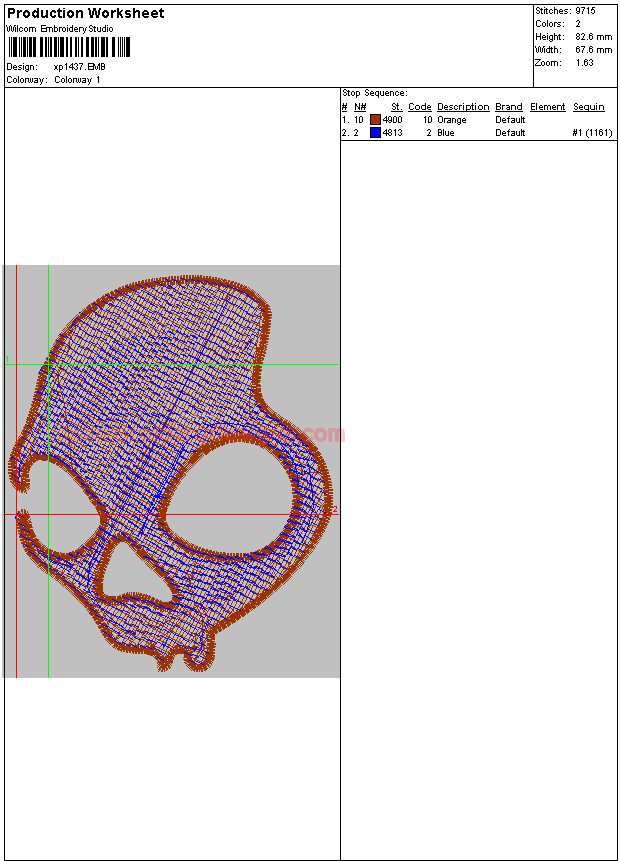This screenshot has width=620, height=861.
Task: Click the stitch count 4813 in Blue row
Action: 392,132
